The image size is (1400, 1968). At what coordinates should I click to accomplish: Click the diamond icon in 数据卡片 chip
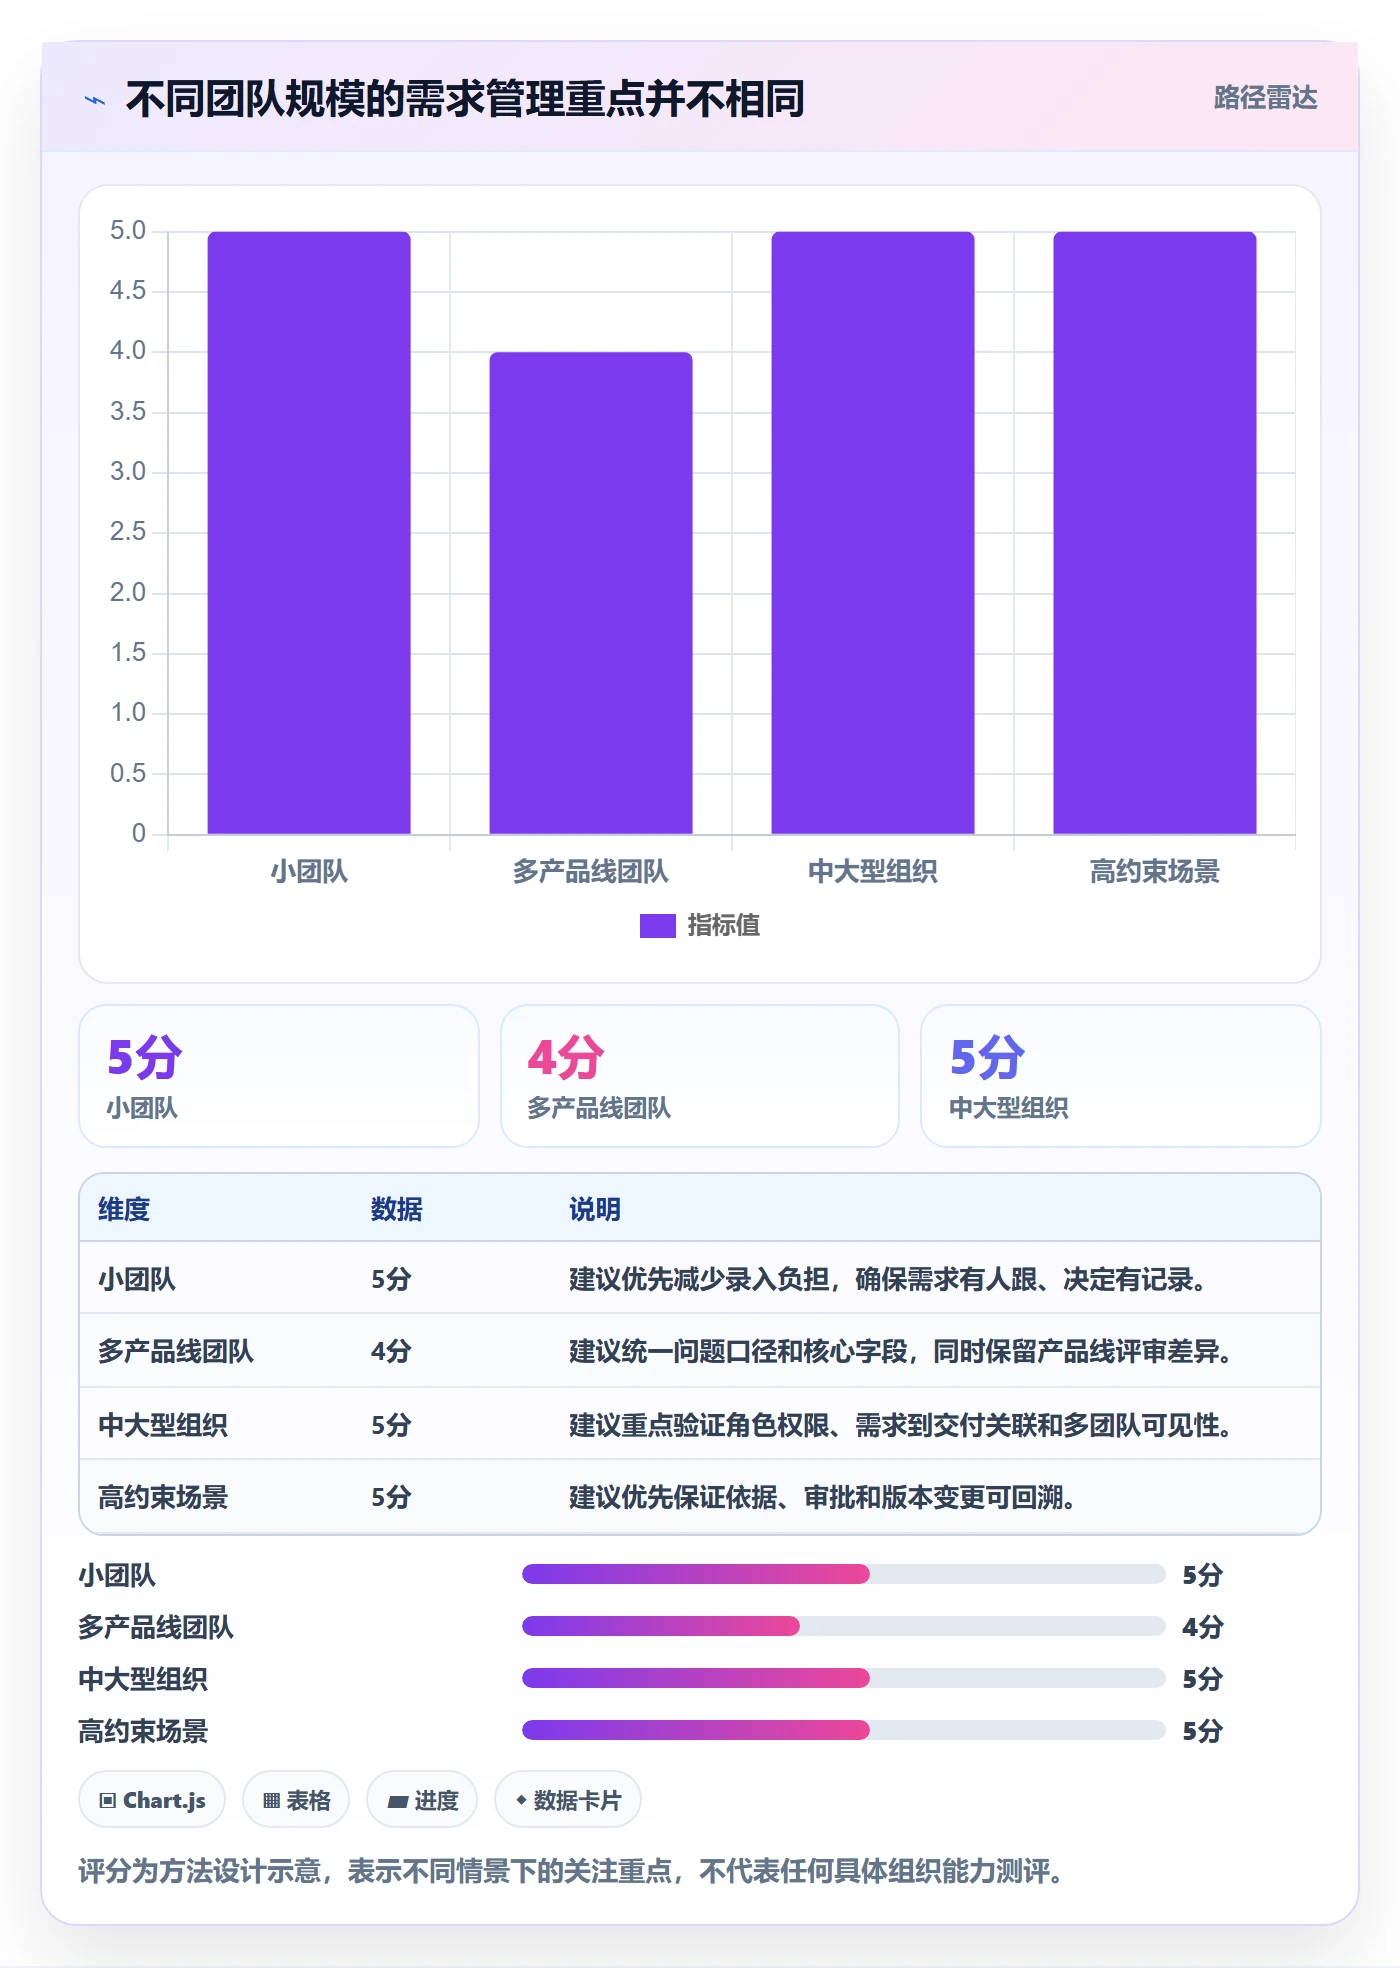coord(521,1800)
